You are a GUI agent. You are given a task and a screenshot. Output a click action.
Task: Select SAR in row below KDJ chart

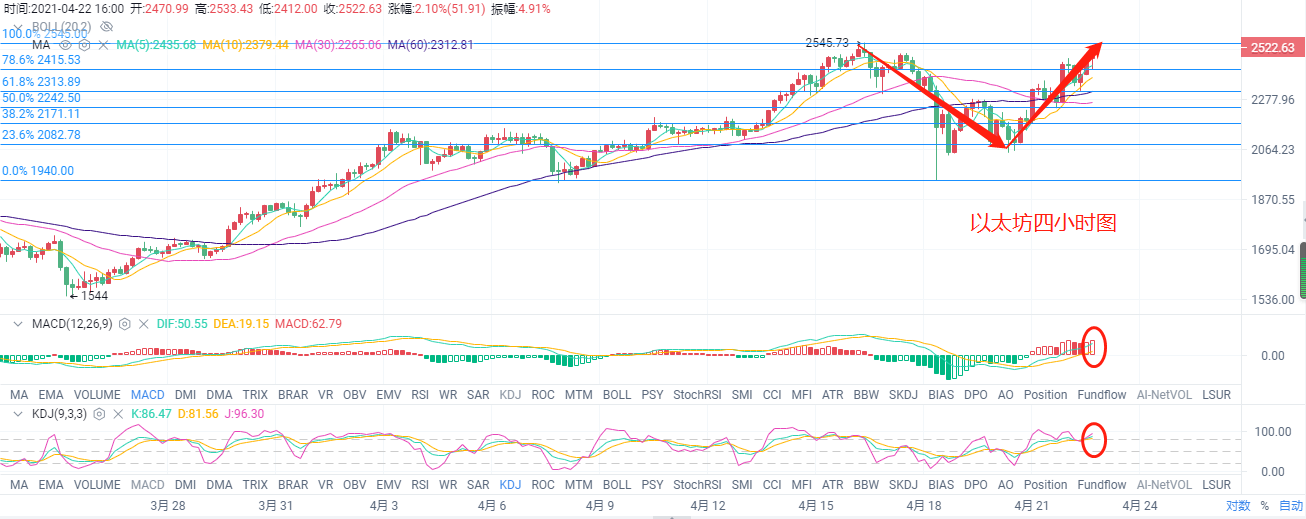(478, 484)
